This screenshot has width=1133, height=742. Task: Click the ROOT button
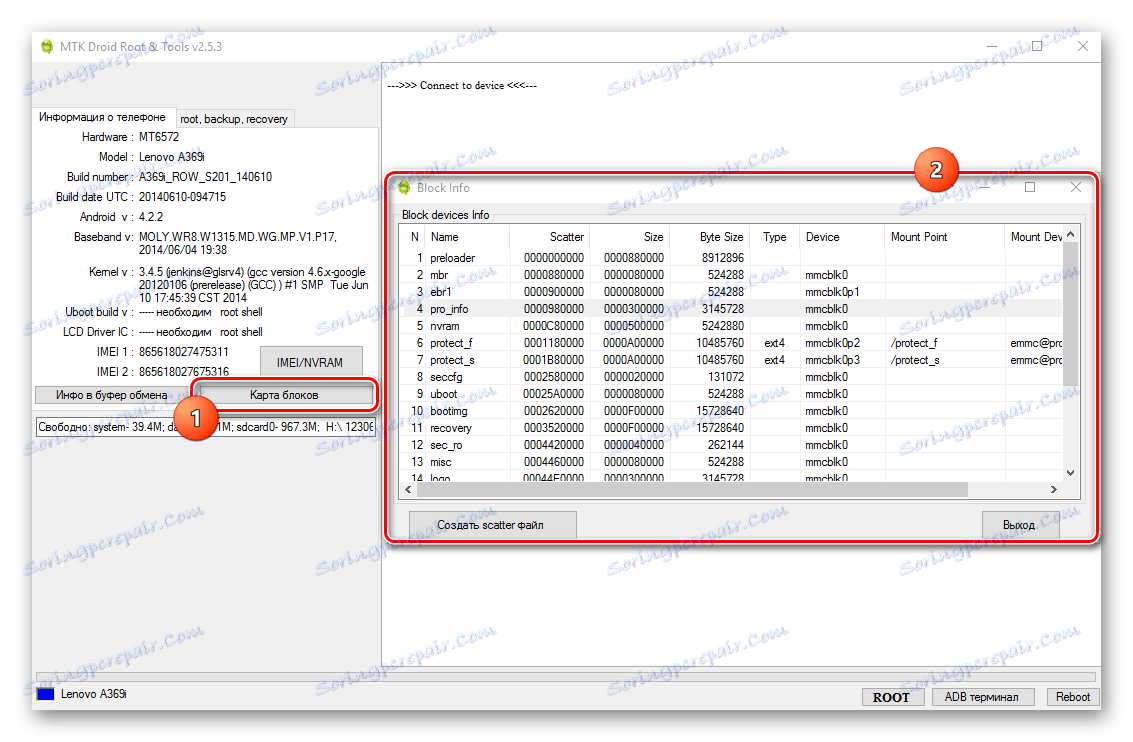[x=892, y=696]
